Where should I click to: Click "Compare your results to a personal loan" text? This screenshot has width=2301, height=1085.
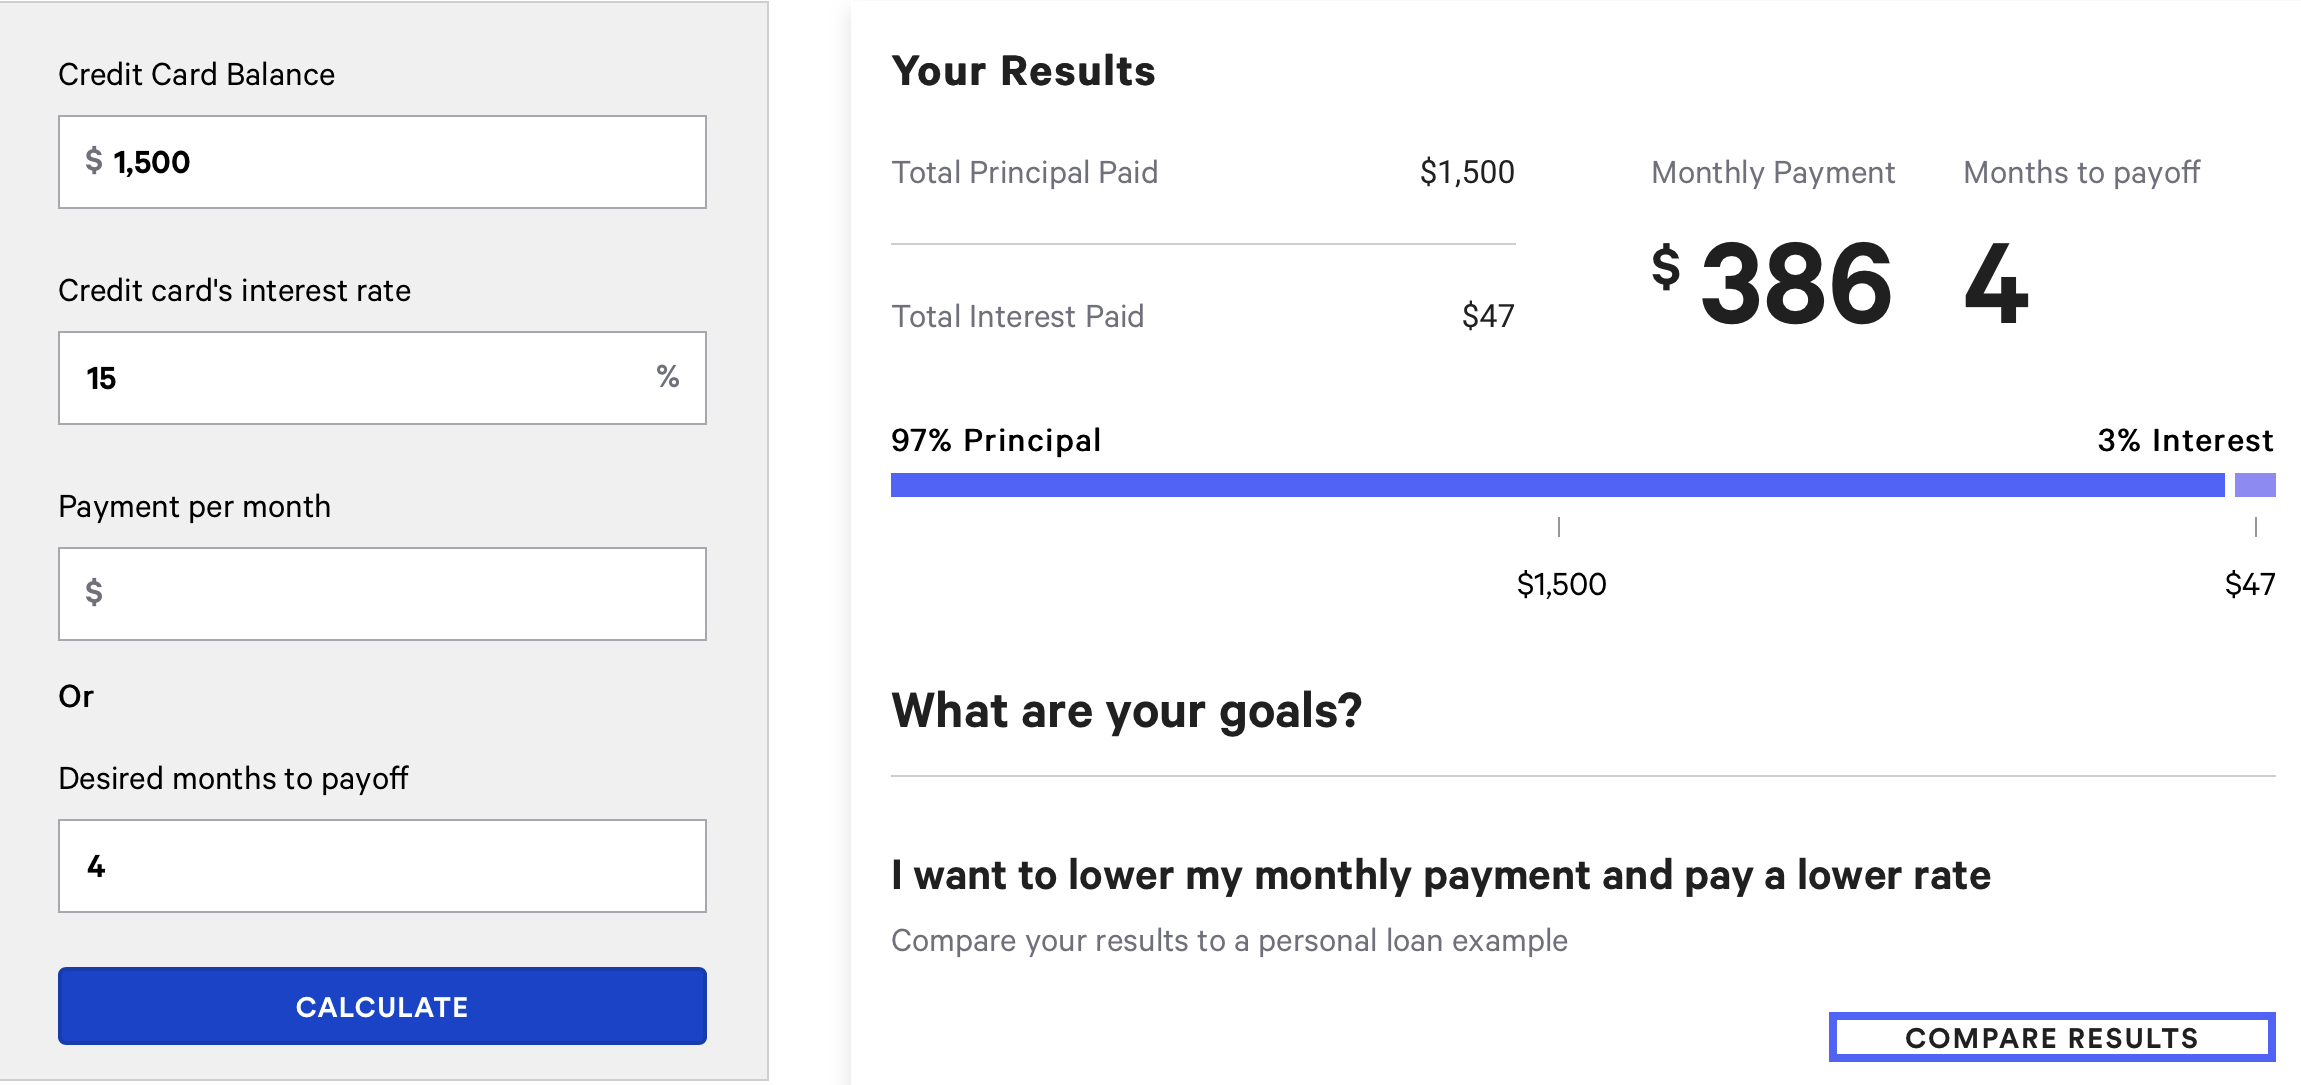tap(1229, 940)
